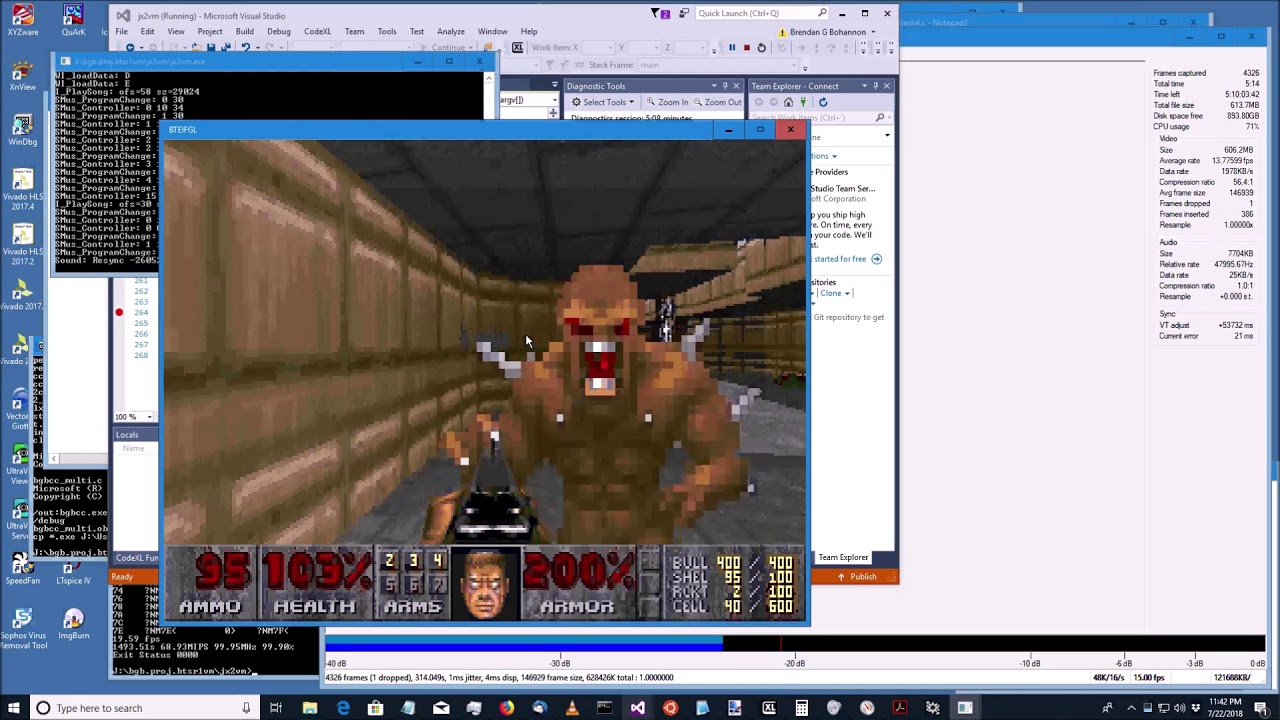Click the Publish button in status bar
The width and height of the screenshot is (1280, 720).
pyautogui.click(x=857, y=577)
